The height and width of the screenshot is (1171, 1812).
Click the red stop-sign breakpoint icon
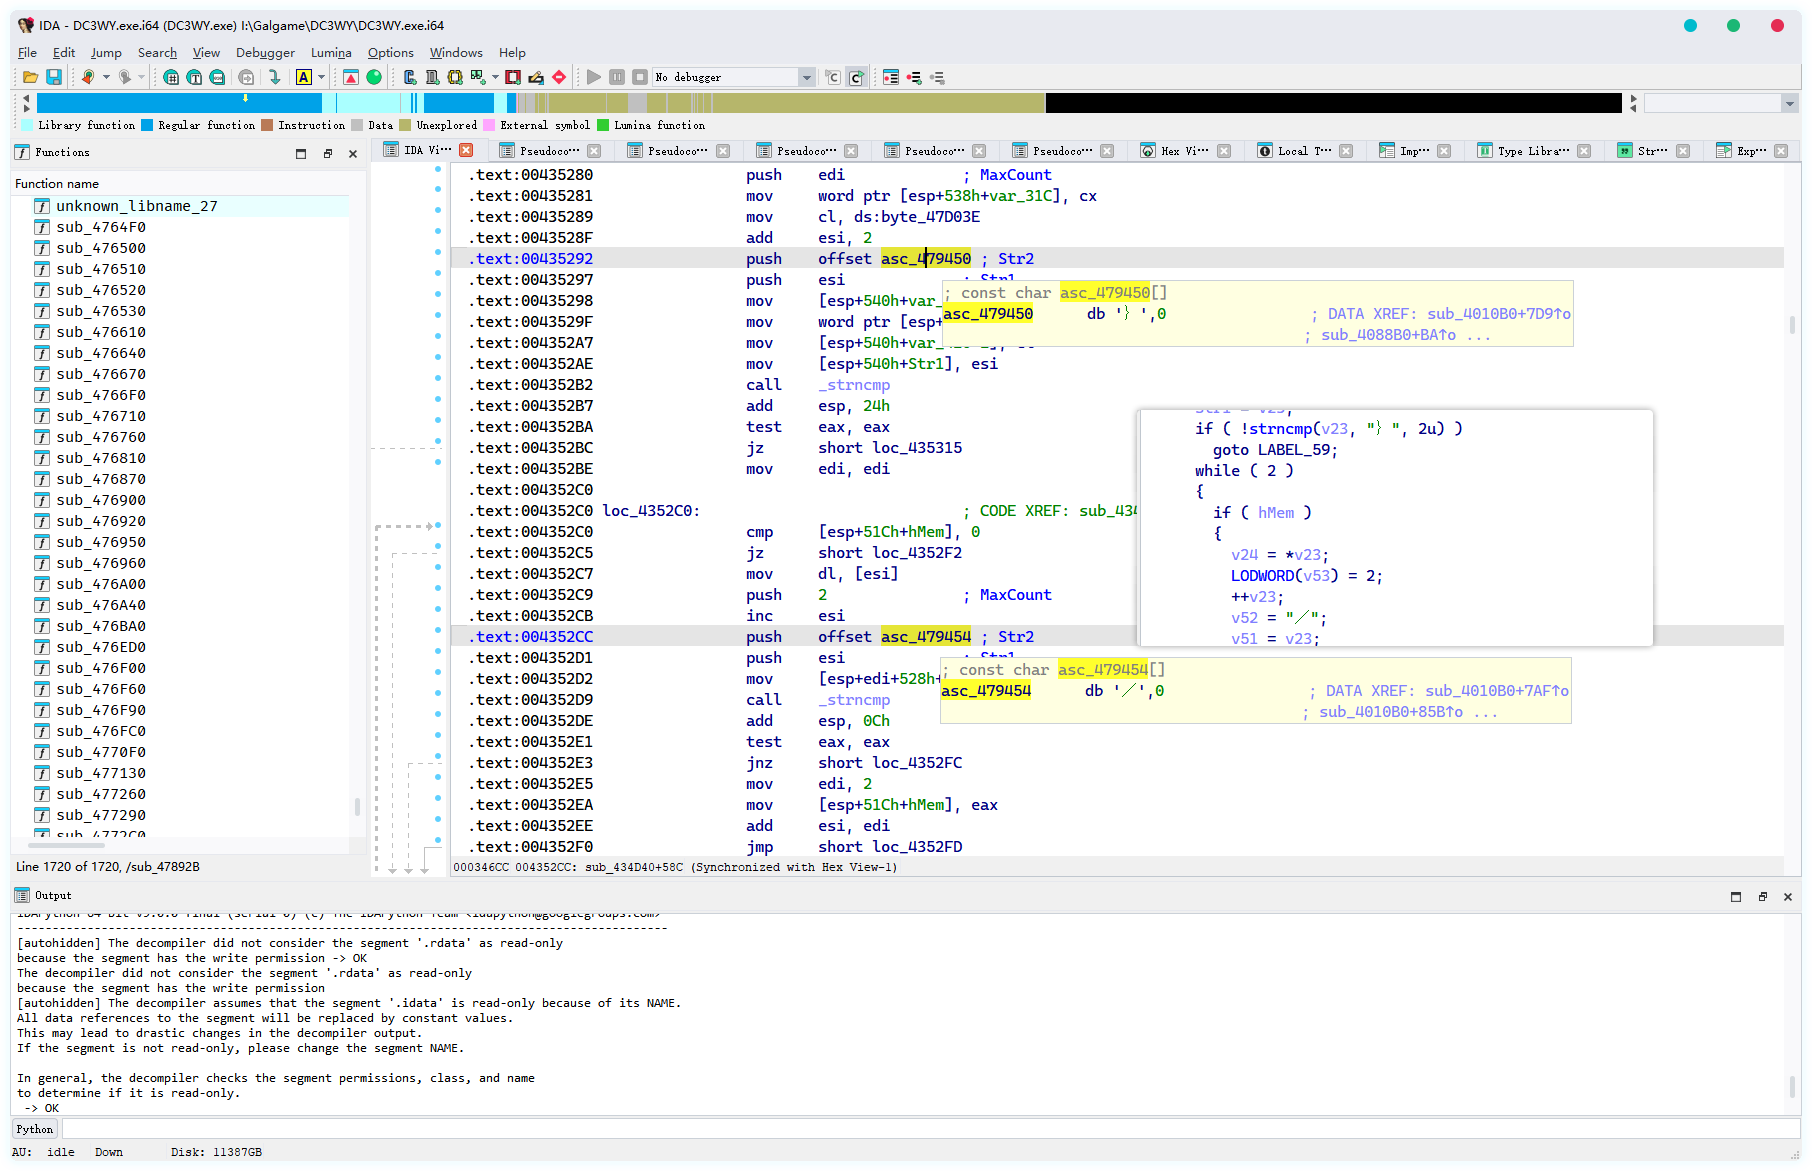pyautogui.click(x=559, y=77)
